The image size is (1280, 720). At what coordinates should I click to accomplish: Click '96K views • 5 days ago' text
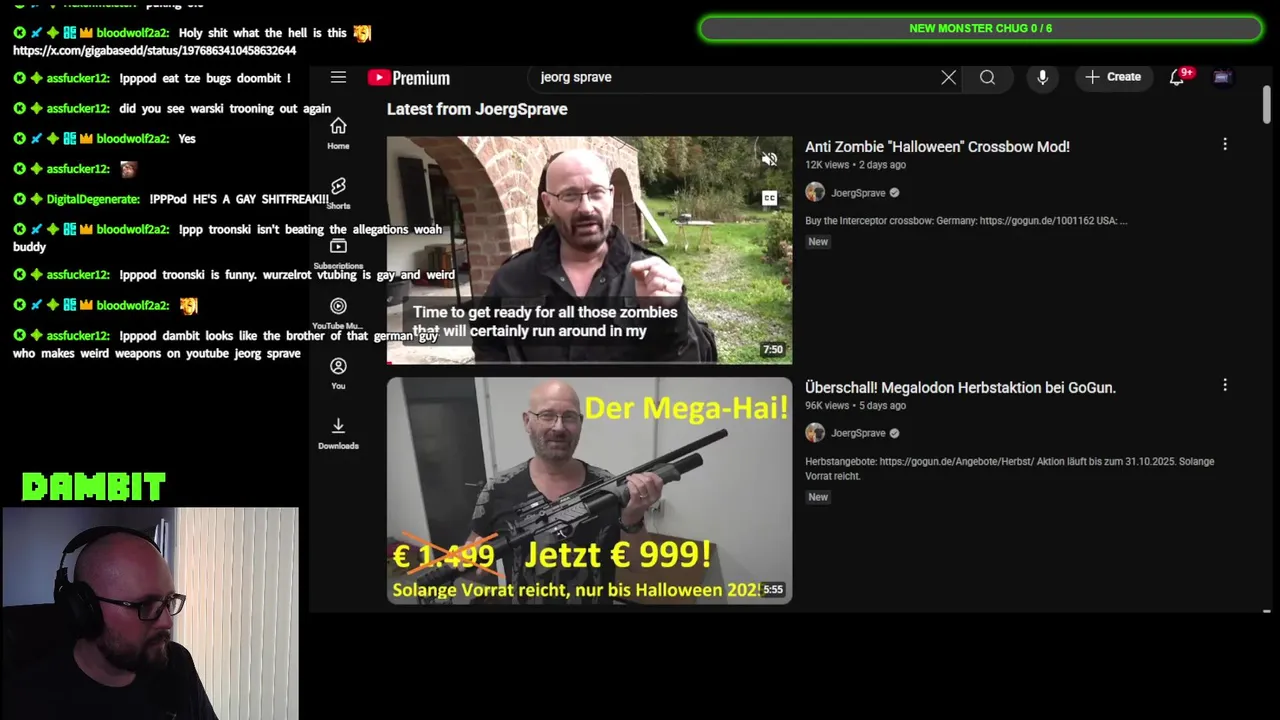tap(855, 405)
